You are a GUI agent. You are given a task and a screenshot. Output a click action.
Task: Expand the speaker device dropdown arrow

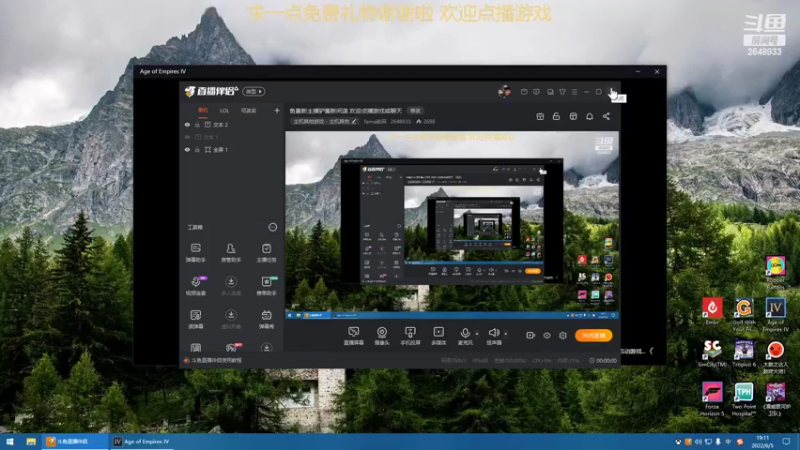click(x=506, y=334)
